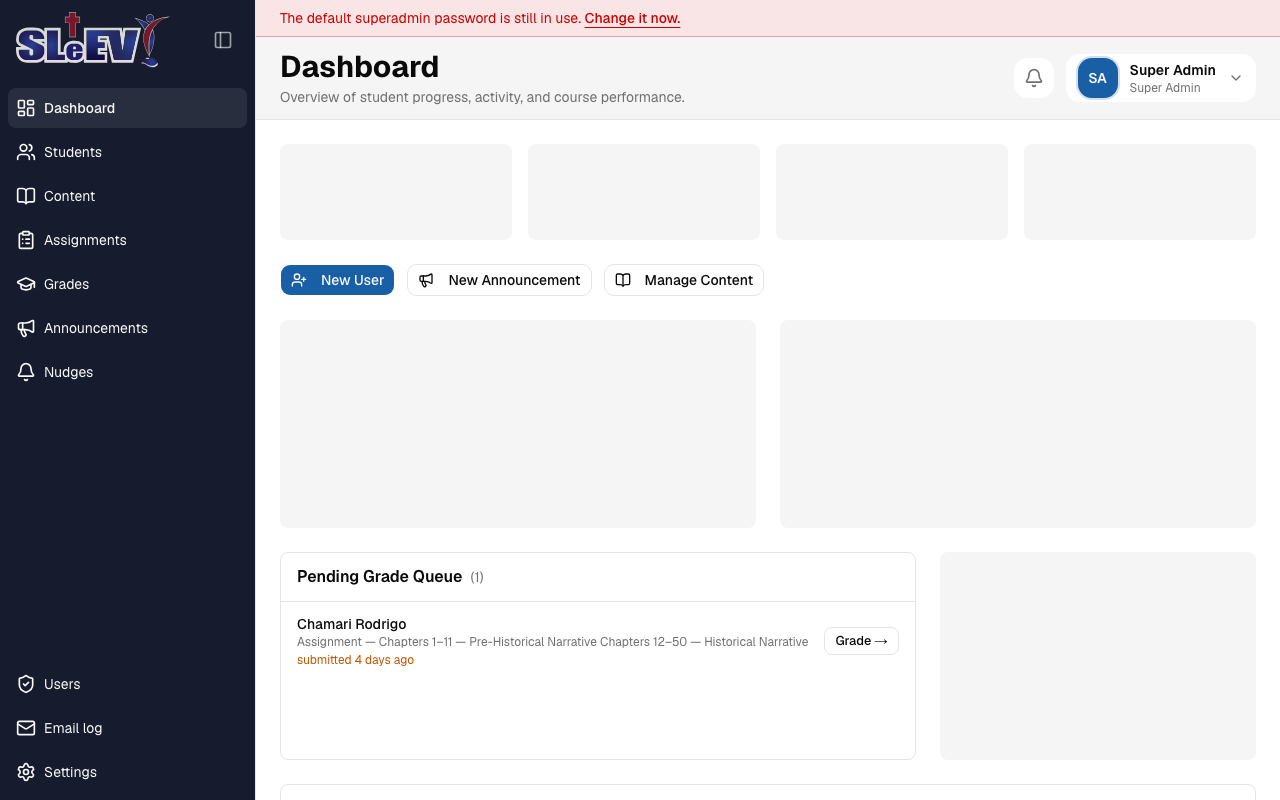Click the Grades graduation cap icon
1280x800 pixels.
tap(26, 284)
